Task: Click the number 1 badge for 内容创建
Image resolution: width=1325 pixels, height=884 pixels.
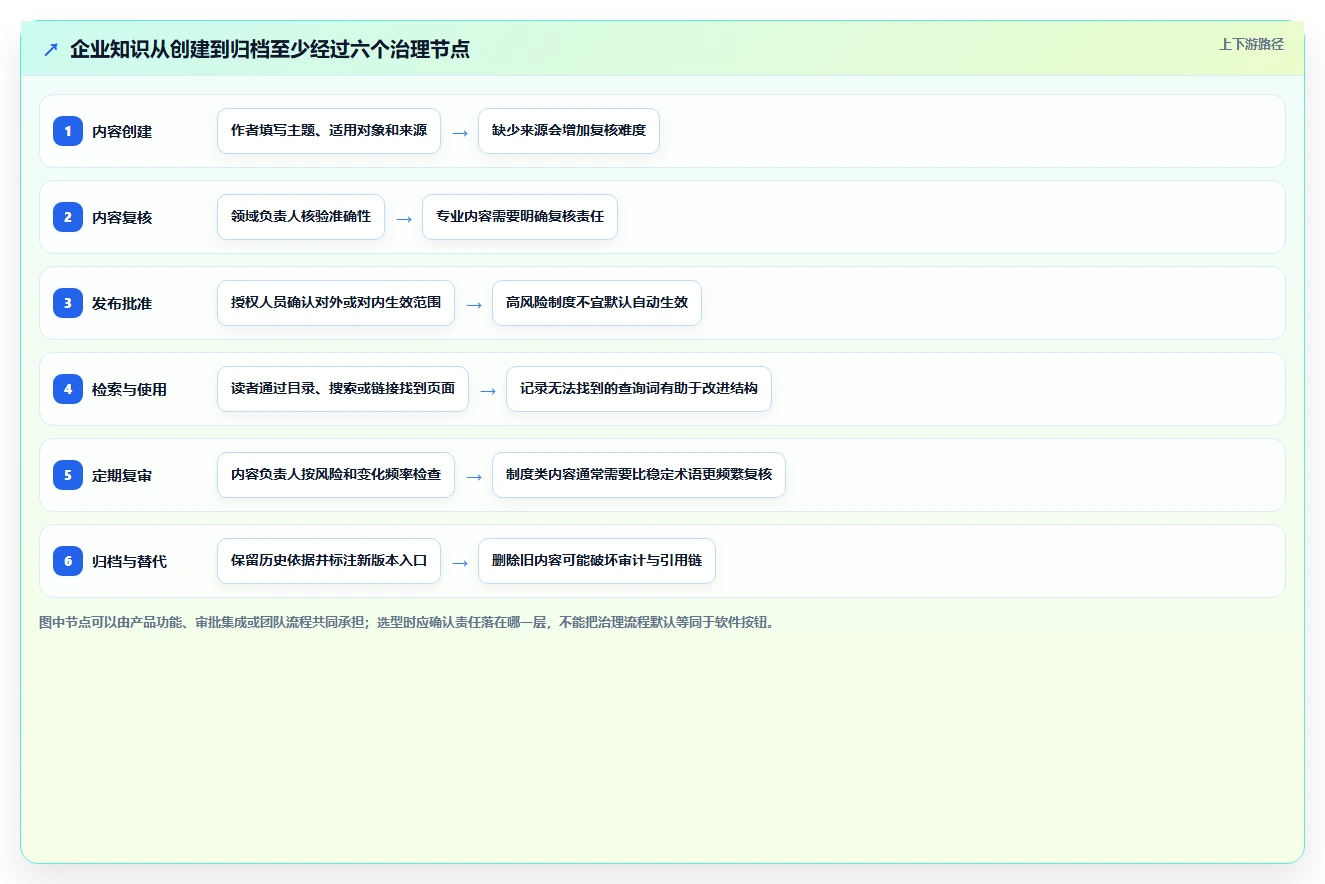Action: [x=68, y=131]
